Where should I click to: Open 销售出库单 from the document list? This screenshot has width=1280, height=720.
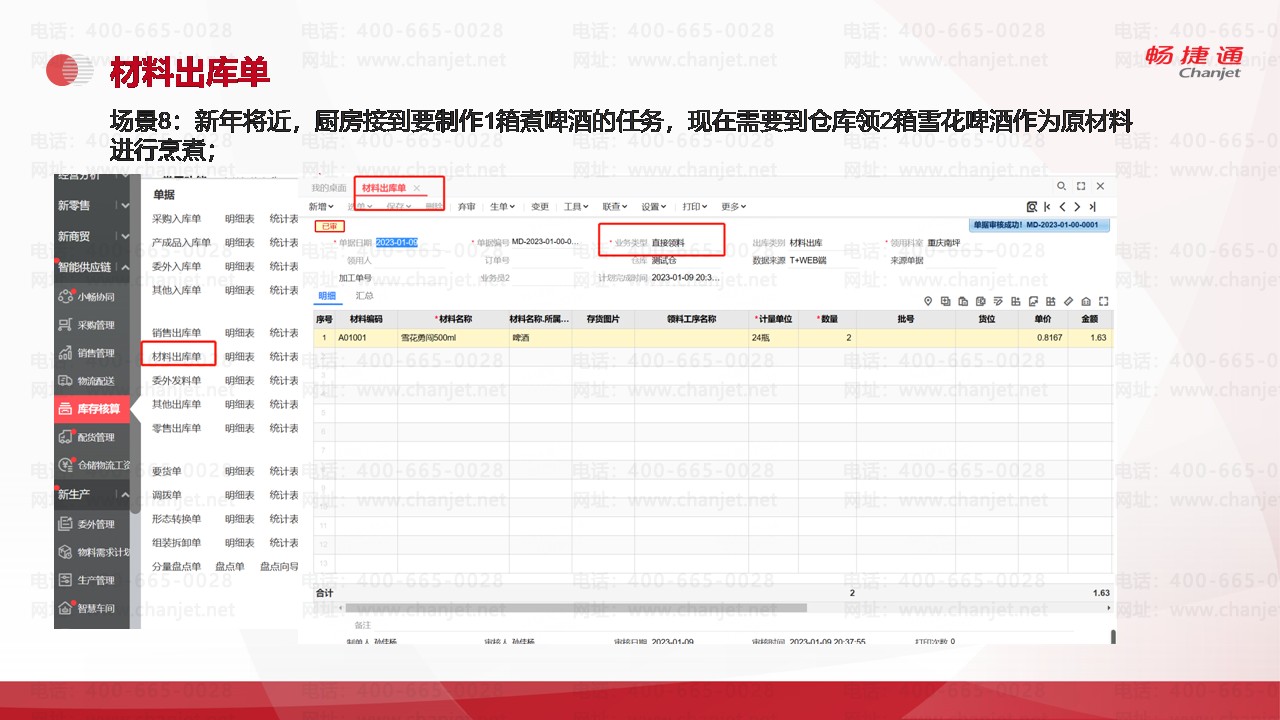coord(176,332)
